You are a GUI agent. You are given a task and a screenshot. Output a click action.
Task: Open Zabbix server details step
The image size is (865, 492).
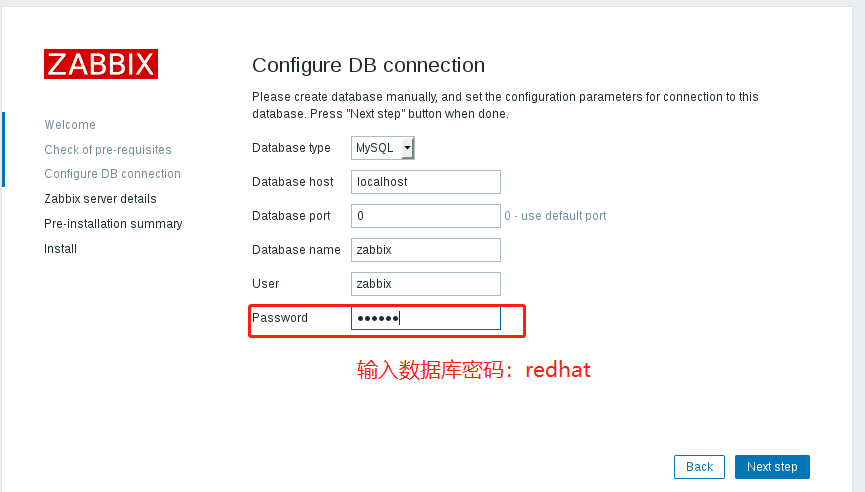click(x=100, y=199)
